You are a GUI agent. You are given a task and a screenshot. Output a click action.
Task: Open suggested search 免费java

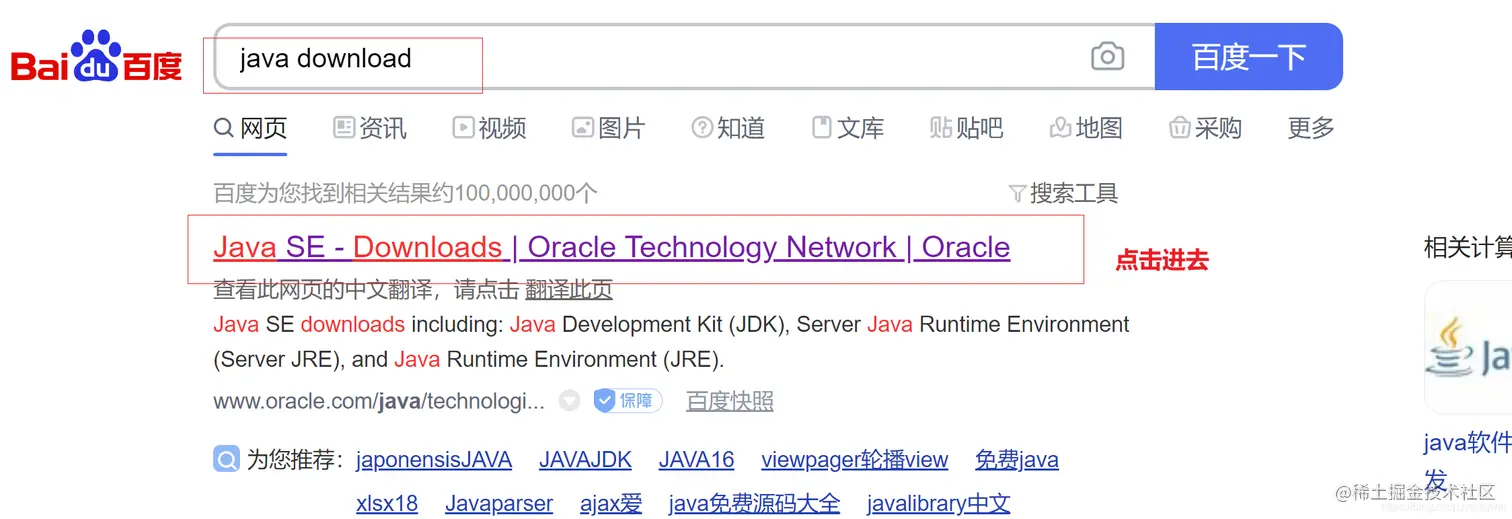tap(1017, 460)
